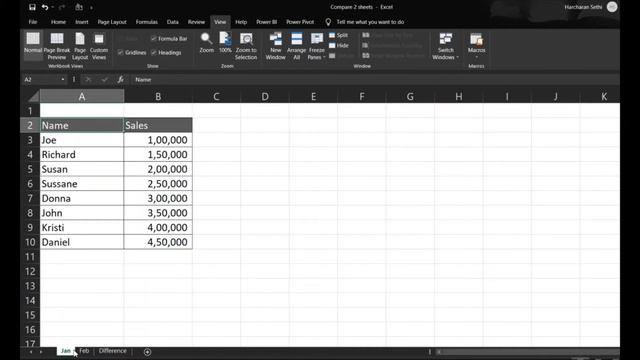The width and height of the screenshot is (640, 360).
Task: Open the Zoom dialog magnifier
Action: (207, 42)
